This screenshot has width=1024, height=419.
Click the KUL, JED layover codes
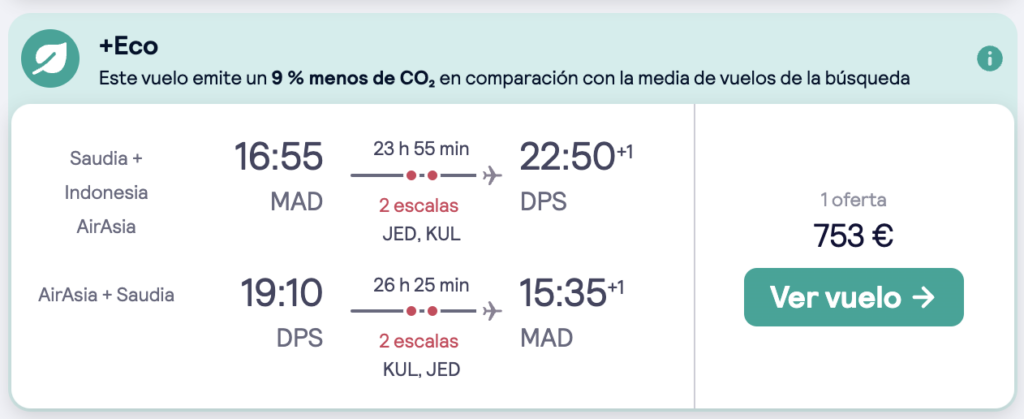pyautogui.click(x=419, y=369)
